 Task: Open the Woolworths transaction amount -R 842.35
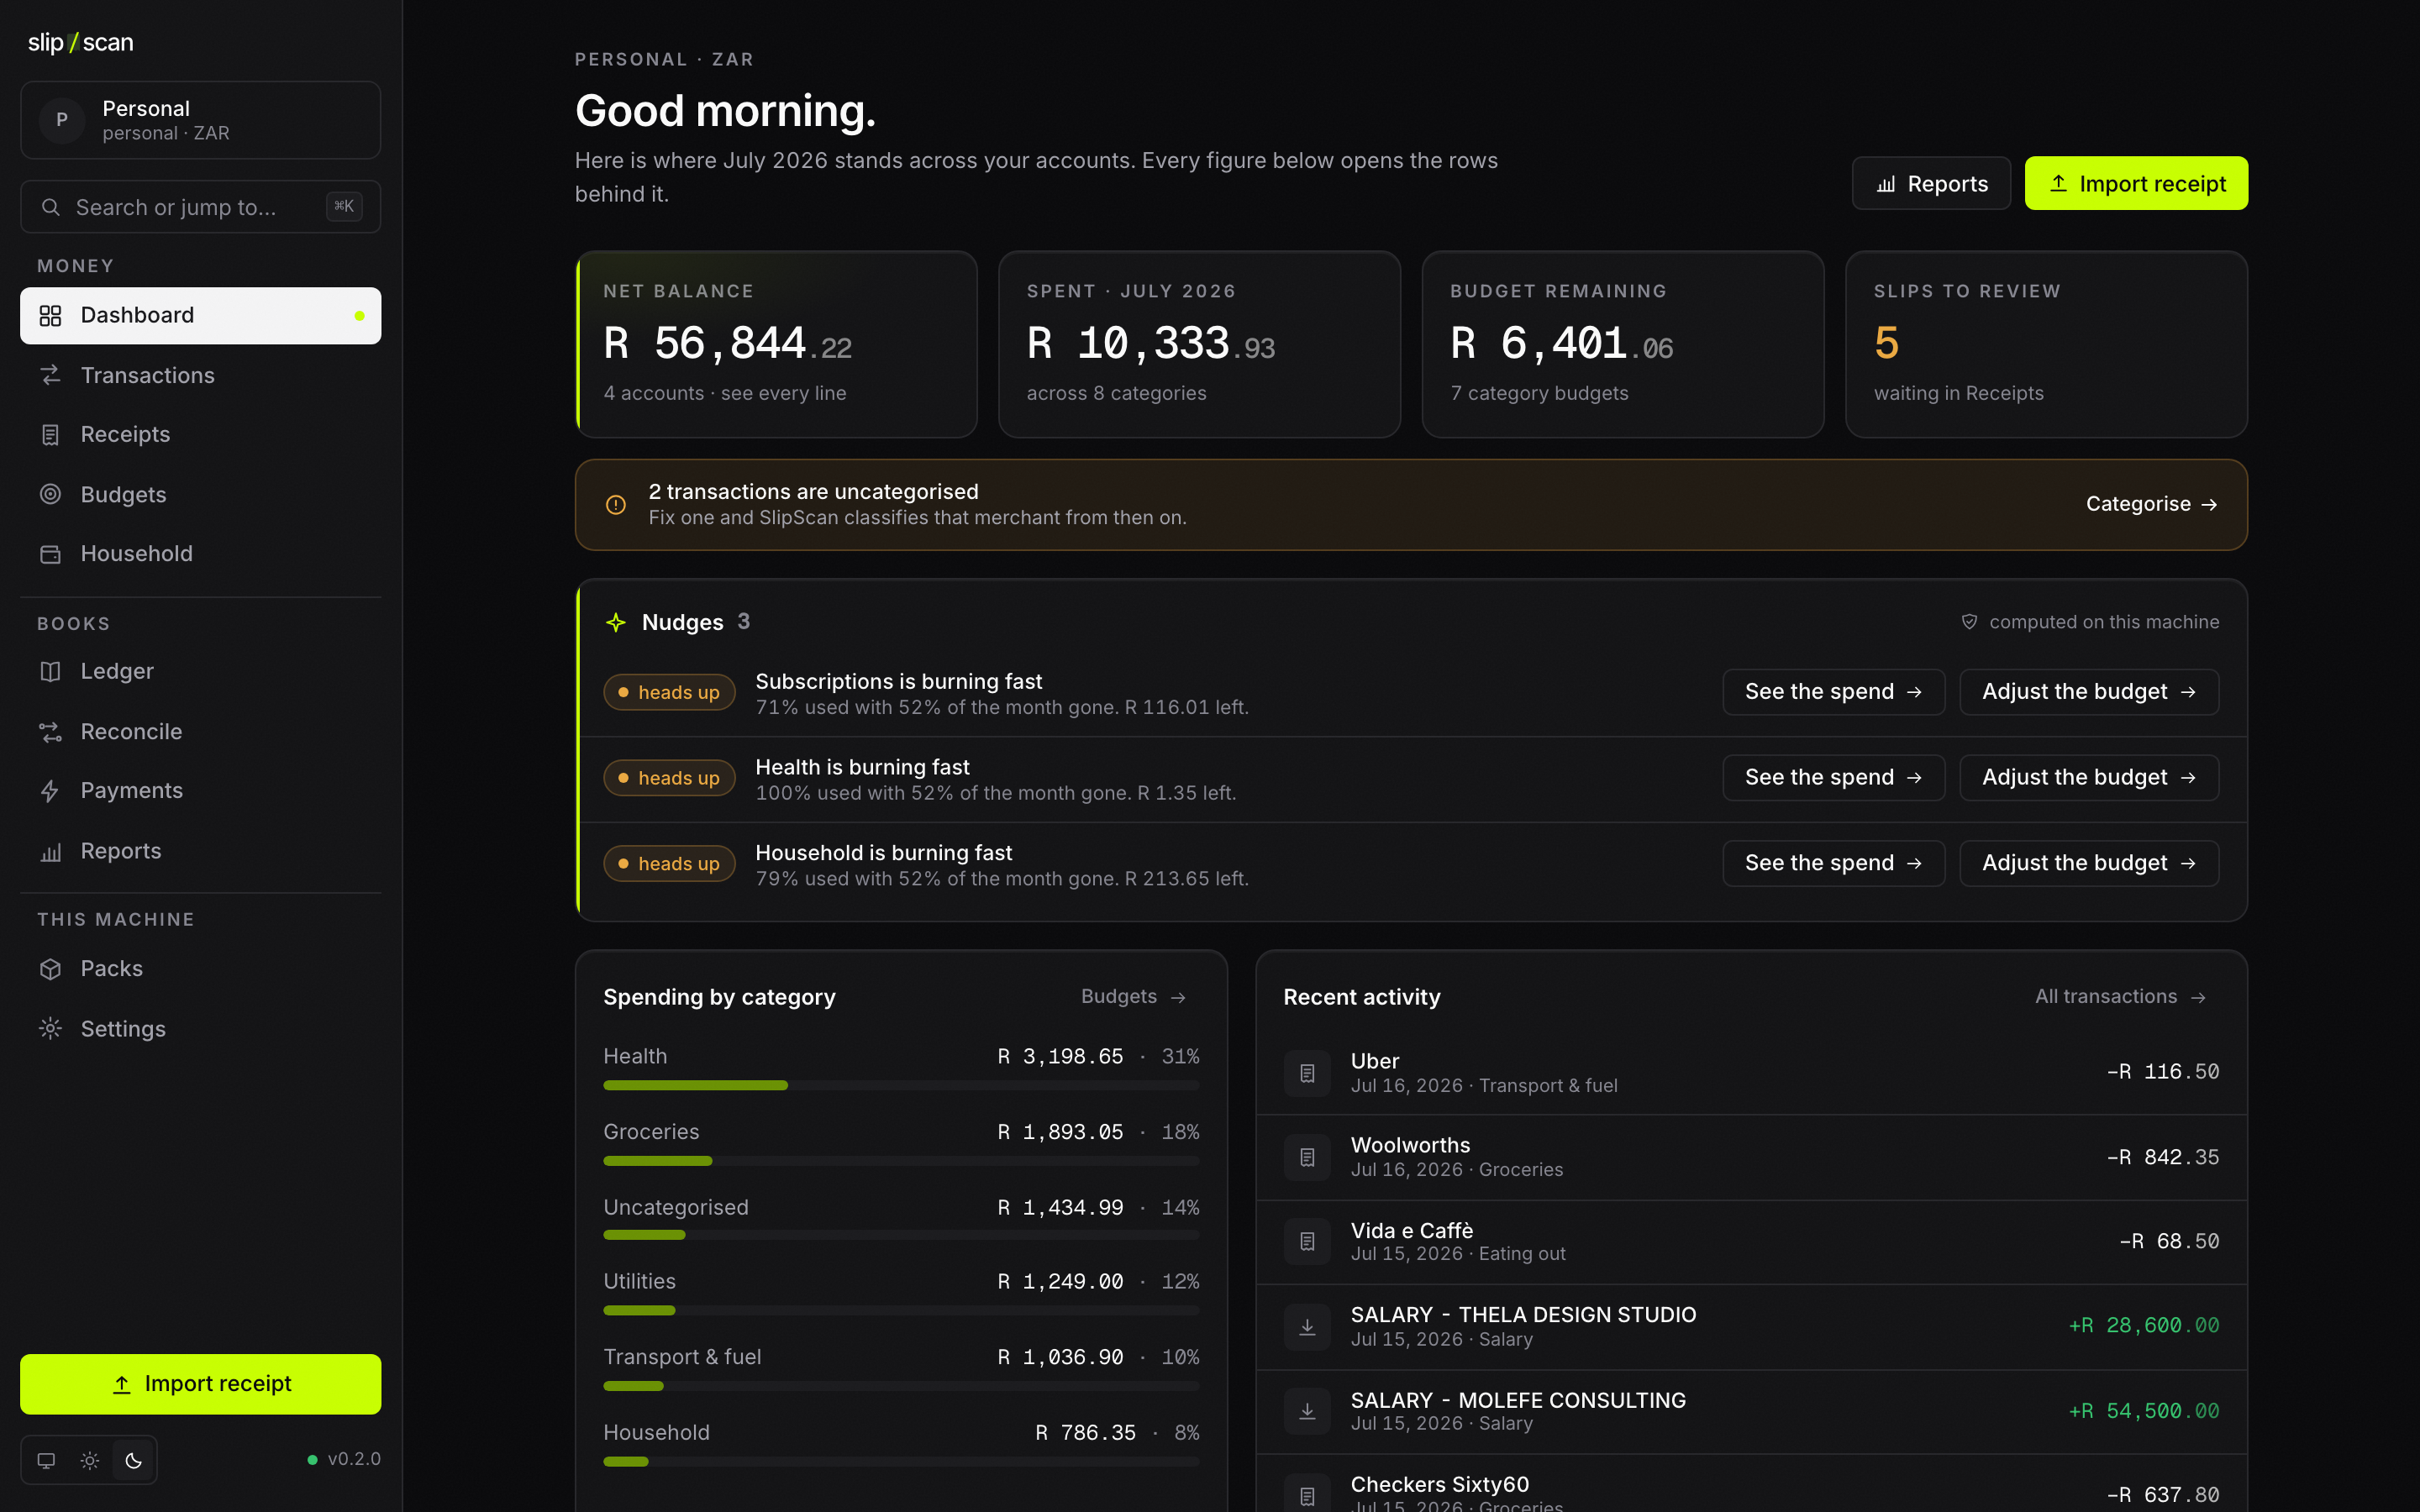pyautogui.click(x=2162, y=1157)
